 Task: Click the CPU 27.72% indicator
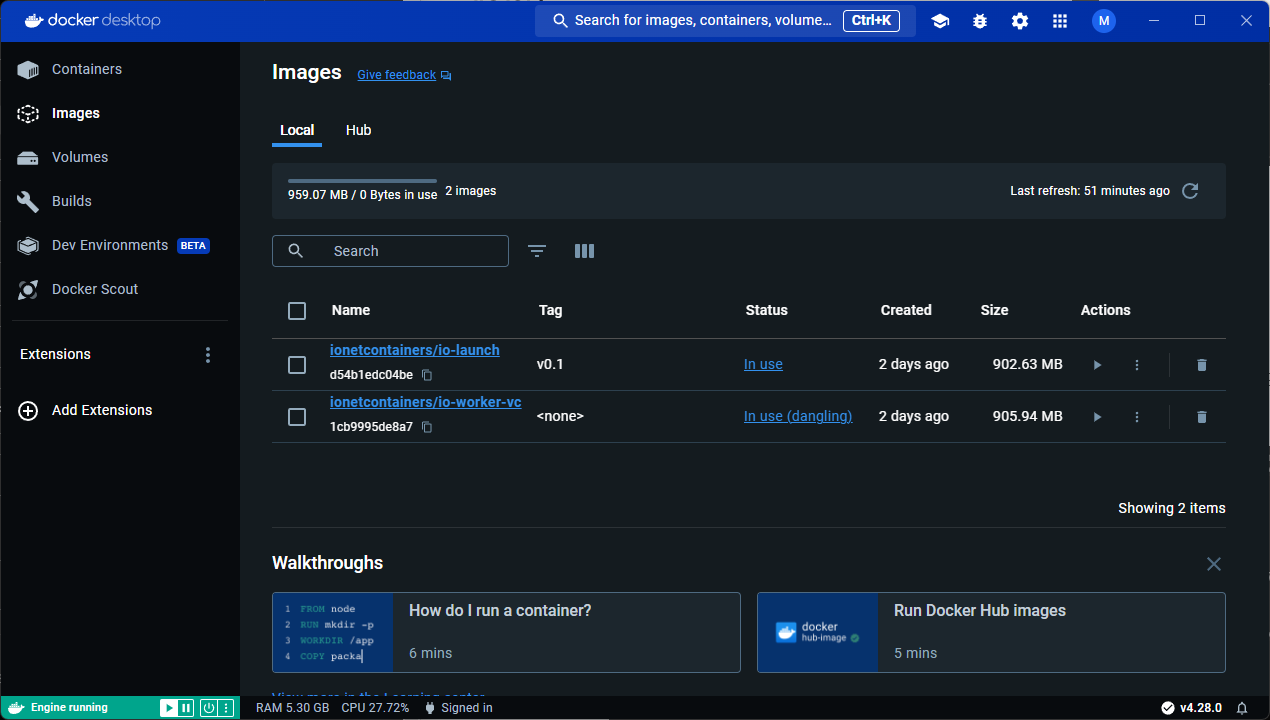[x=375, y=708]
